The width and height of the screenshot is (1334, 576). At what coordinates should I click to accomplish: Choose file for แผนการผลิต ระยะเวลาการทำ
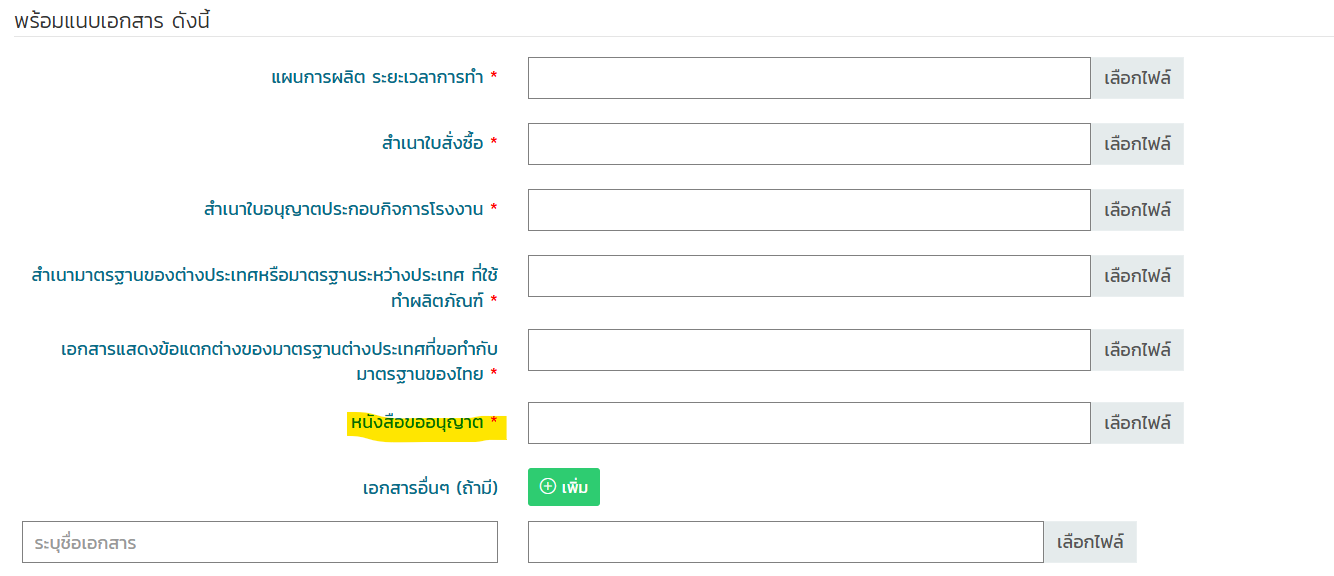[1137, 78]
